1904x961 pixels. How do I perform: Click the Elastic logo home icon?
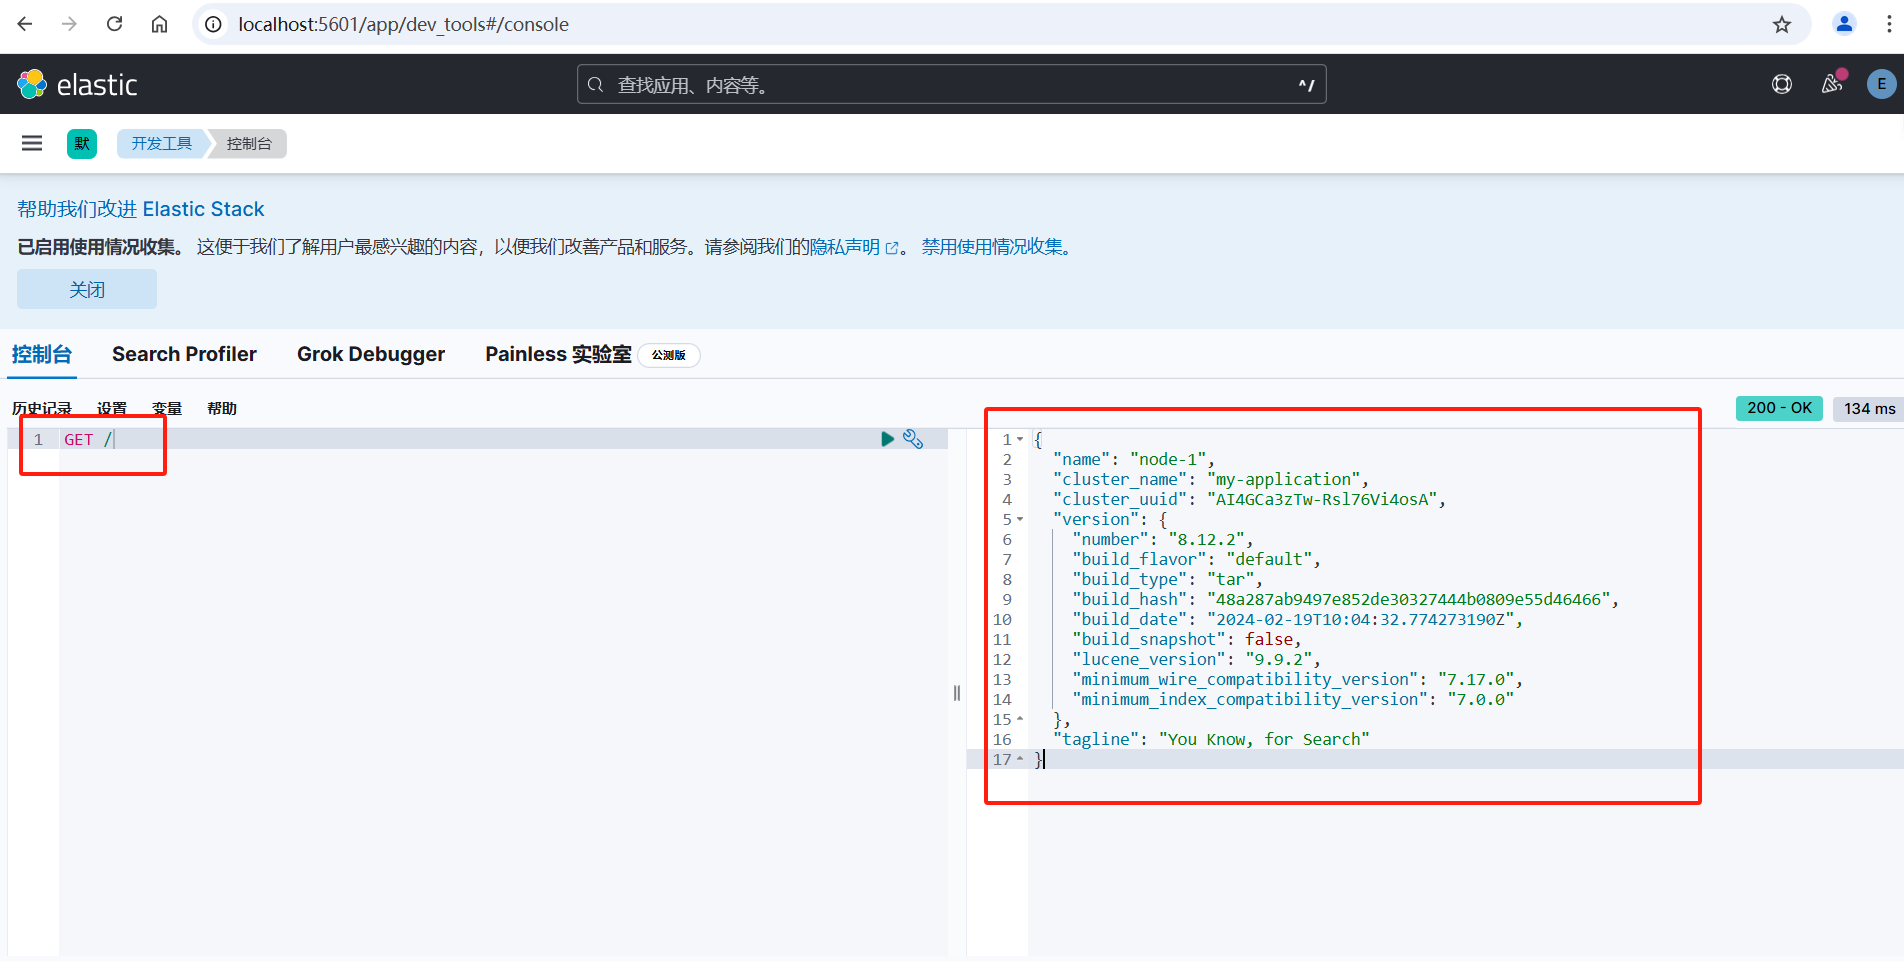(32, 85)
